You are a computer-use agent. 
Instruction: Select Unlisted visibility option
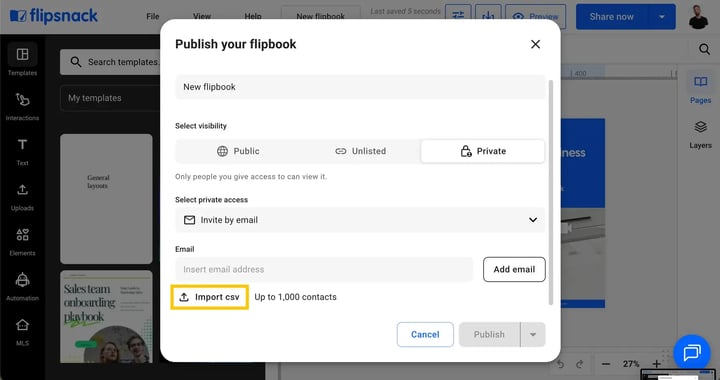(360, 151)
